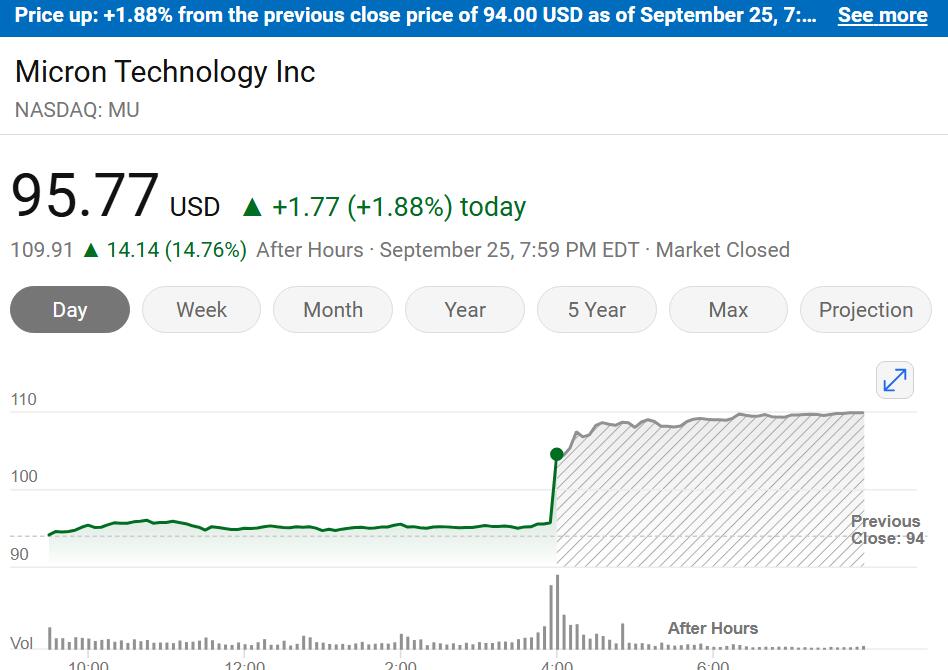Click the blue Price up banner text
Screen dimensions: 948x670
[x=415, y=15]
